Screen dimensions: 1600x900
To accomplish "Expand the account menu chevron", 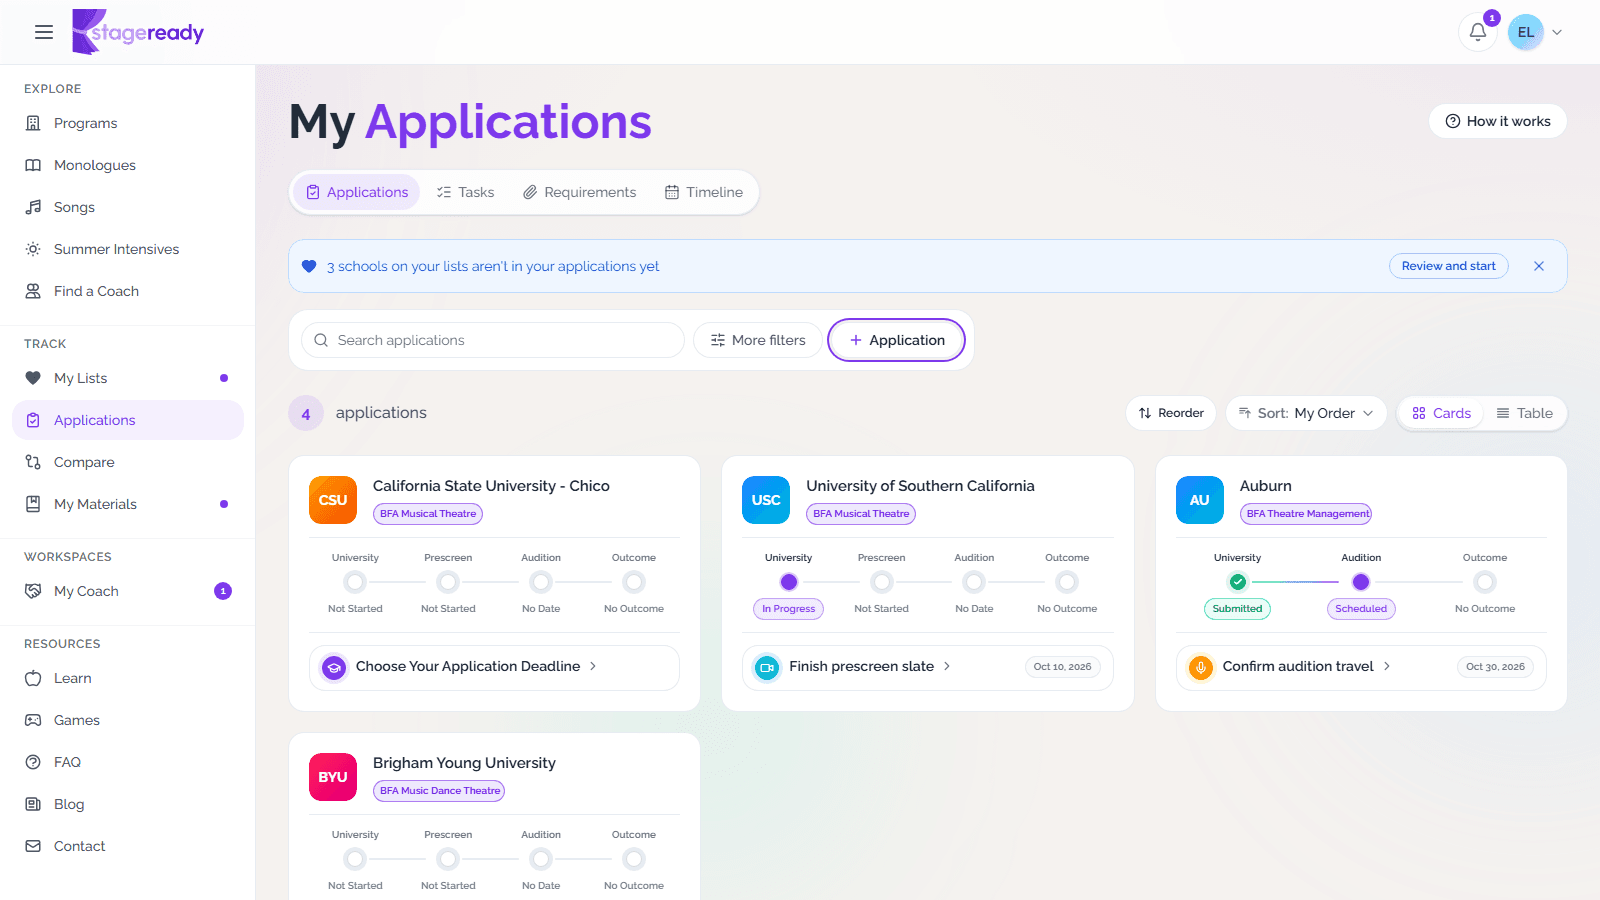I will click(x=1557, y=32).
